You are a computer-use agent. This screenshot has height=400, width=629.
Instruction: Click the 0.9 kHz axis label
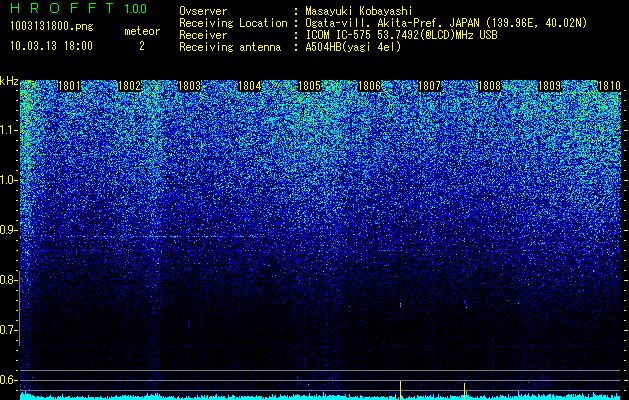point(9,230)
